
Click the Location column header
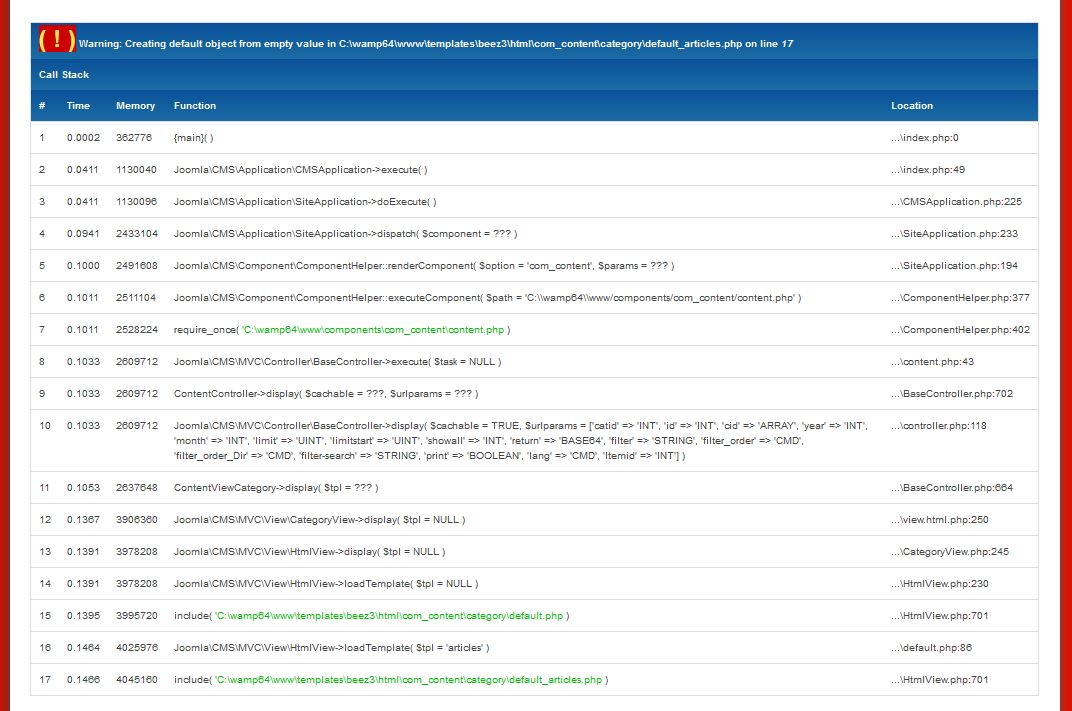click(911, 106)
